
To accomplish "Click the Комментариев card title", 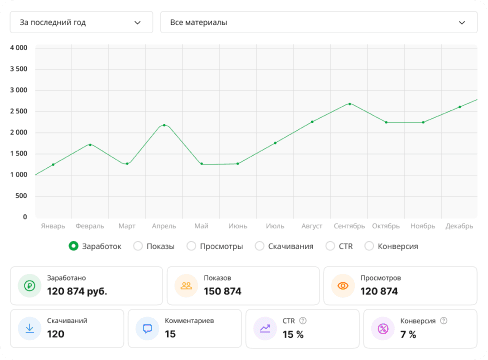I will (x=189, y=321).
